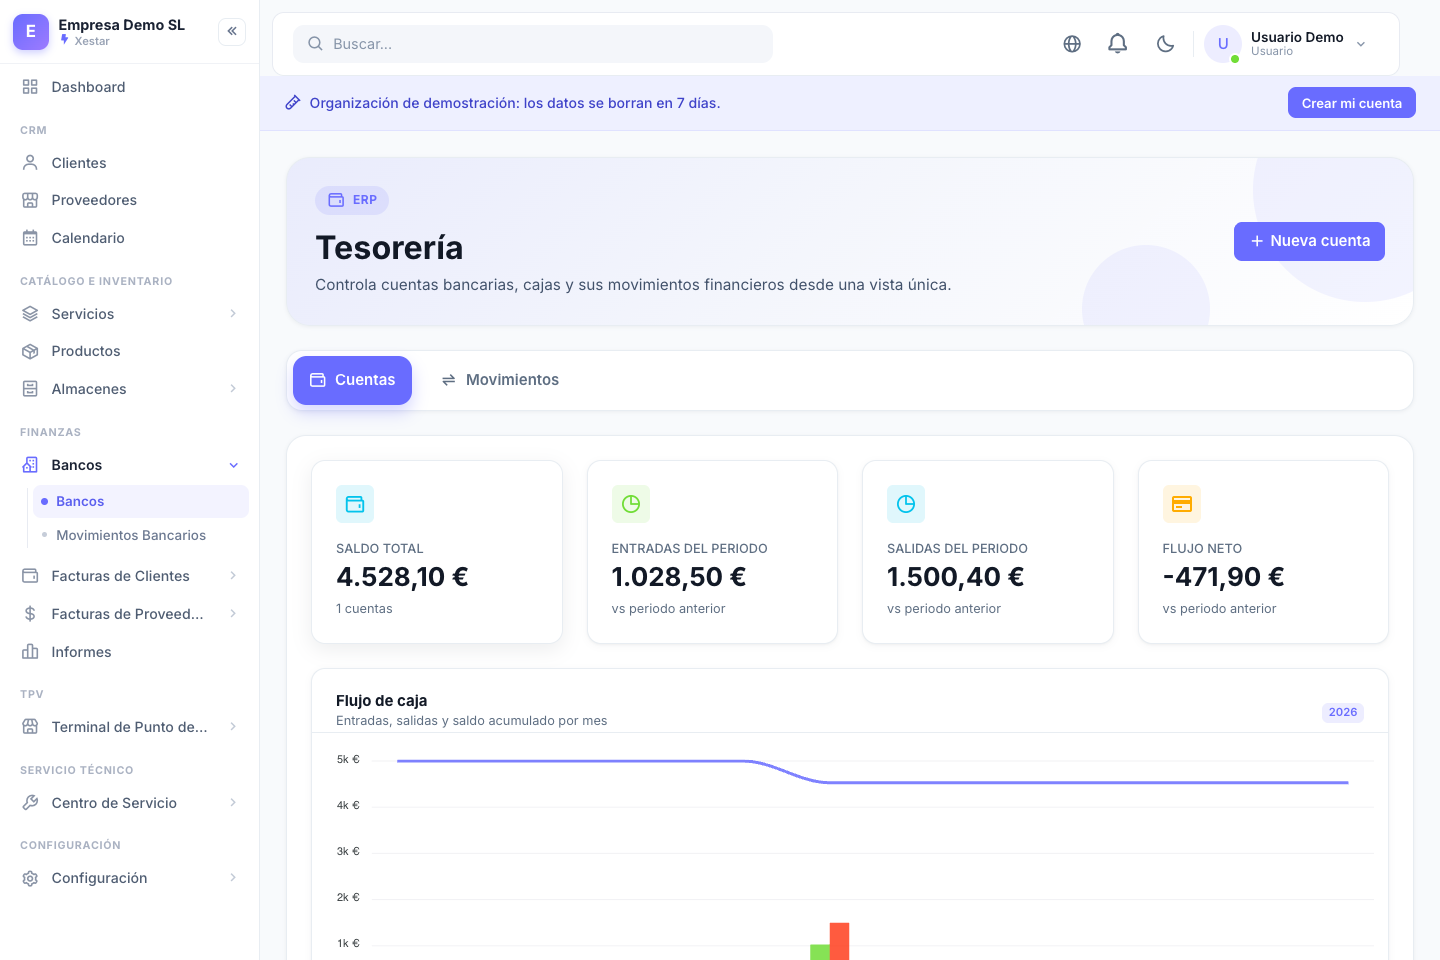Viewport: 1440px width, 960px height.
Task: Click the 4.528,10 € saldo total value
Action: point(402,577)
